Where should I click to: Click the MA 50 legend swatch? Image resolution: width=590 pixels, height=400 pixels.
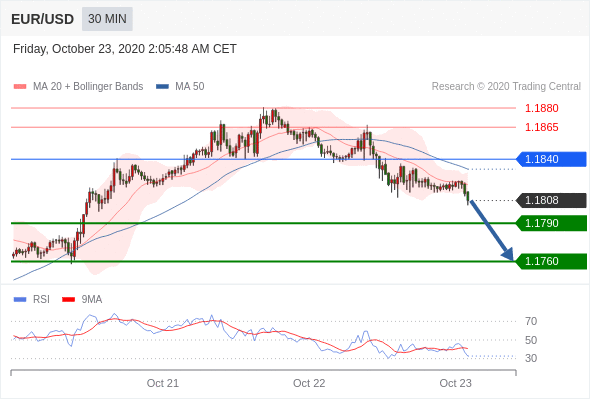pyautogui.click(x=162, y=87)
